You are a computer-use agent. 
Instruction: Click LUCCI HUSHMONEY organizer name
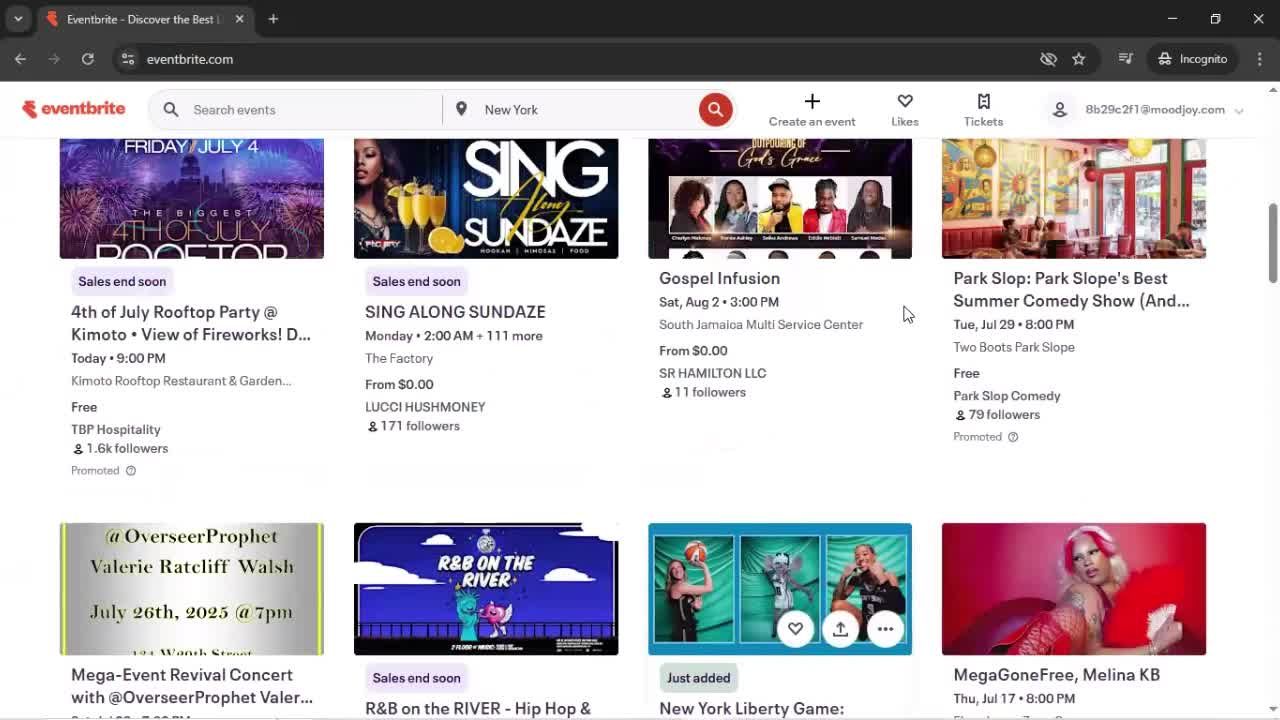(x=425, y=407)
